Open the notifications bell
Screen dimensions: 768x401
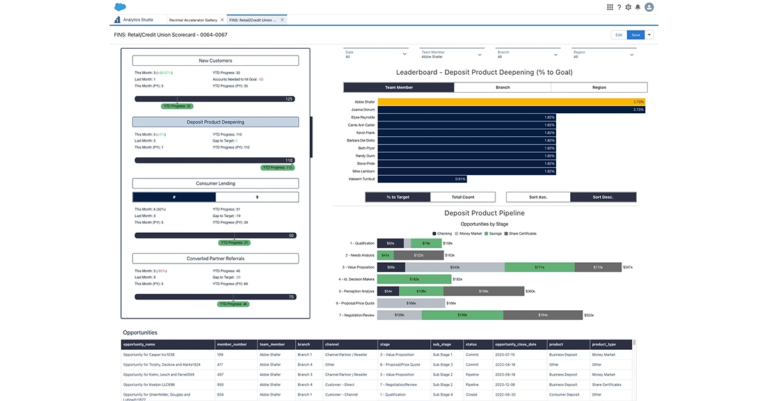(x=638, y=7)
